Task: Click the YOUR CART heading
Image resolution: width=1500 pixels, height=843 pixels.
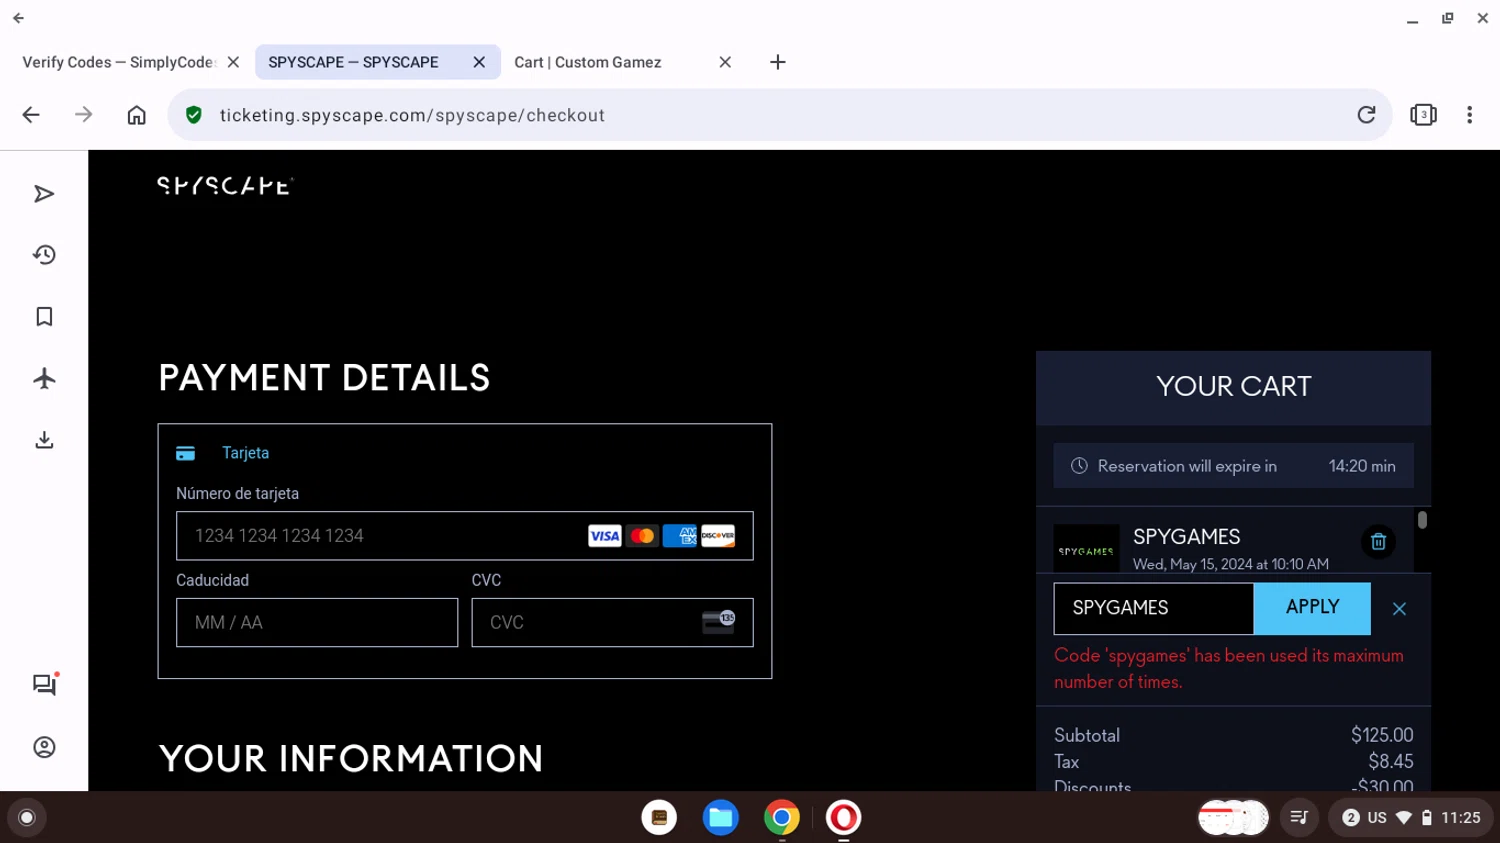Action: pyautogui.click(x=1233, y=387)
